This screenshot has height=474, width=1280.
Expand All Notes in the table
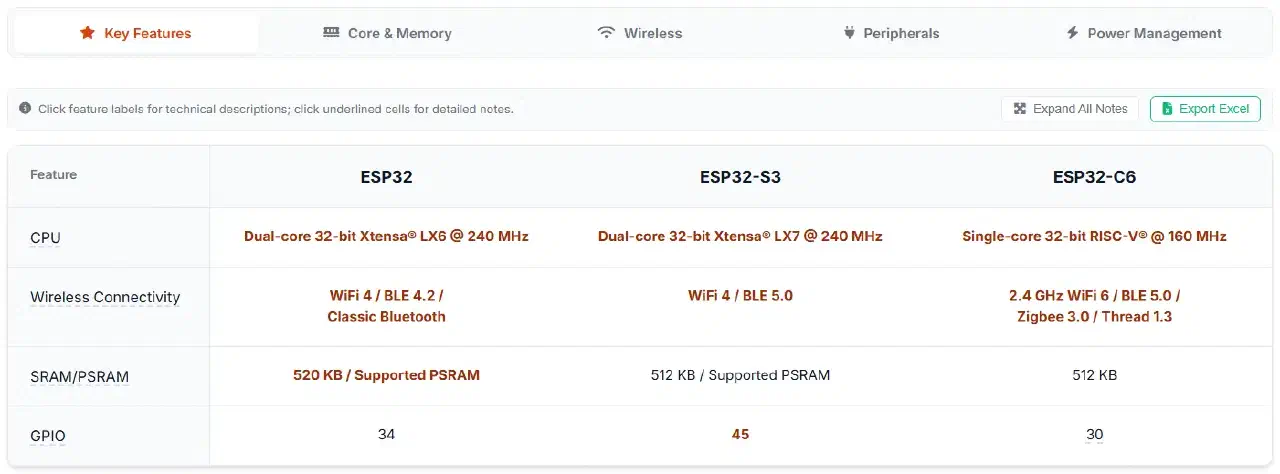1070,109
